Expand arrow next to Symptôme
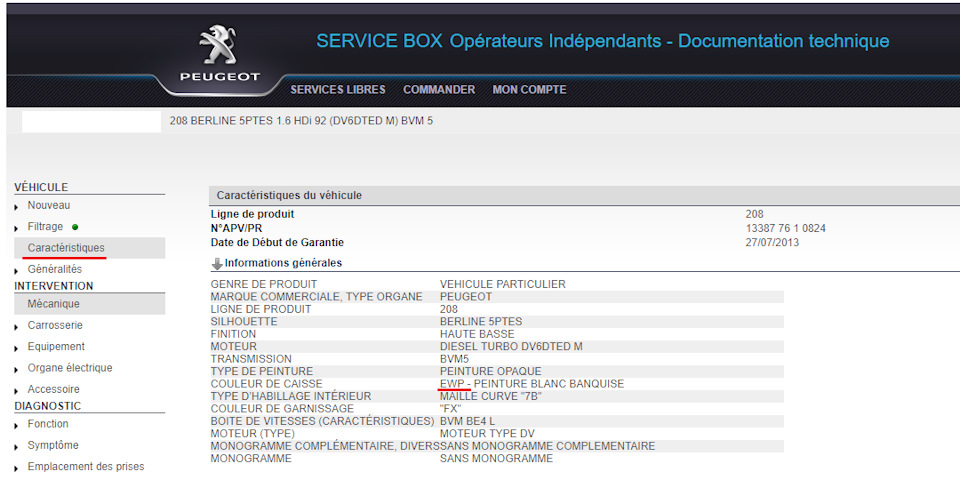Viewport: 960px width, 480px height. pos(17,447)
